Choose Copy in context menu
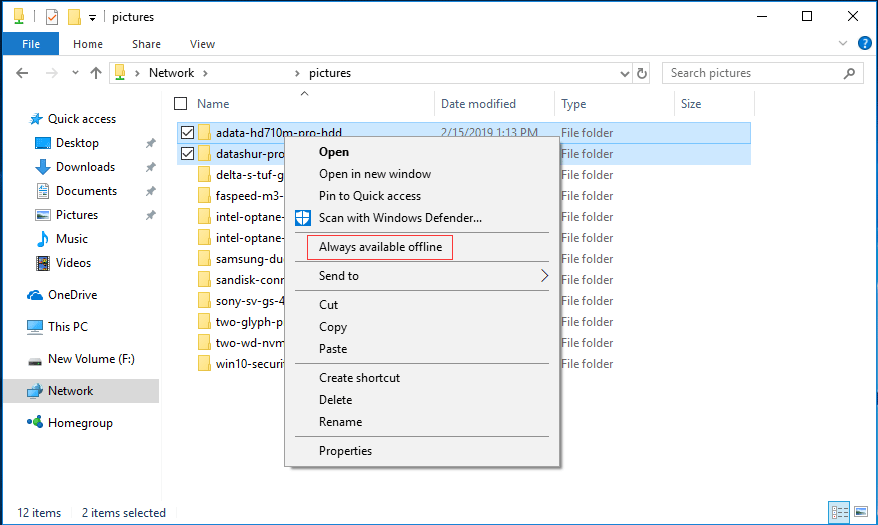The height and width of the screenshot is (525, 878). point(333,327)
